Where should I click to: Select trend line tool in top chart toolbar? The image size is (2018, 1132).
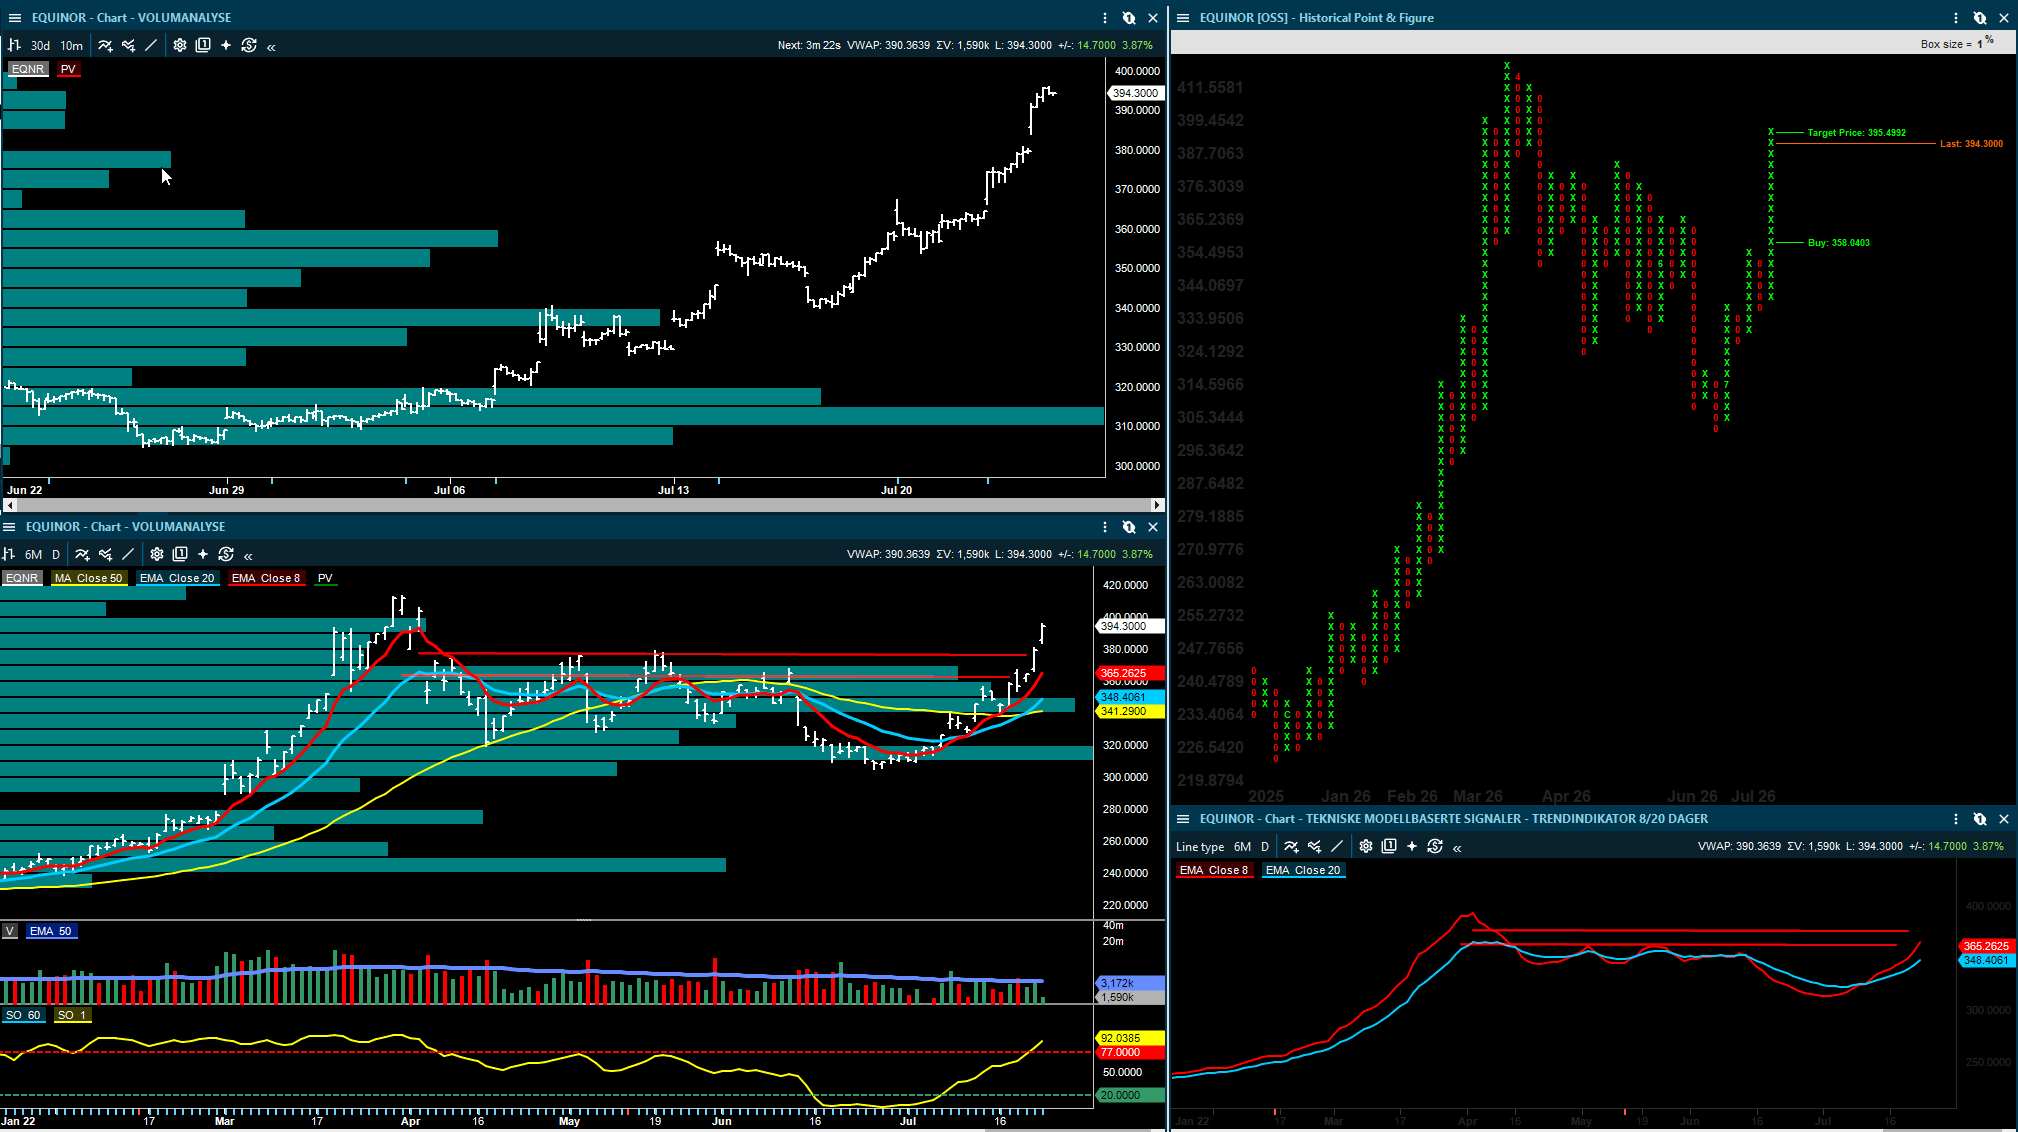(151, 45)
